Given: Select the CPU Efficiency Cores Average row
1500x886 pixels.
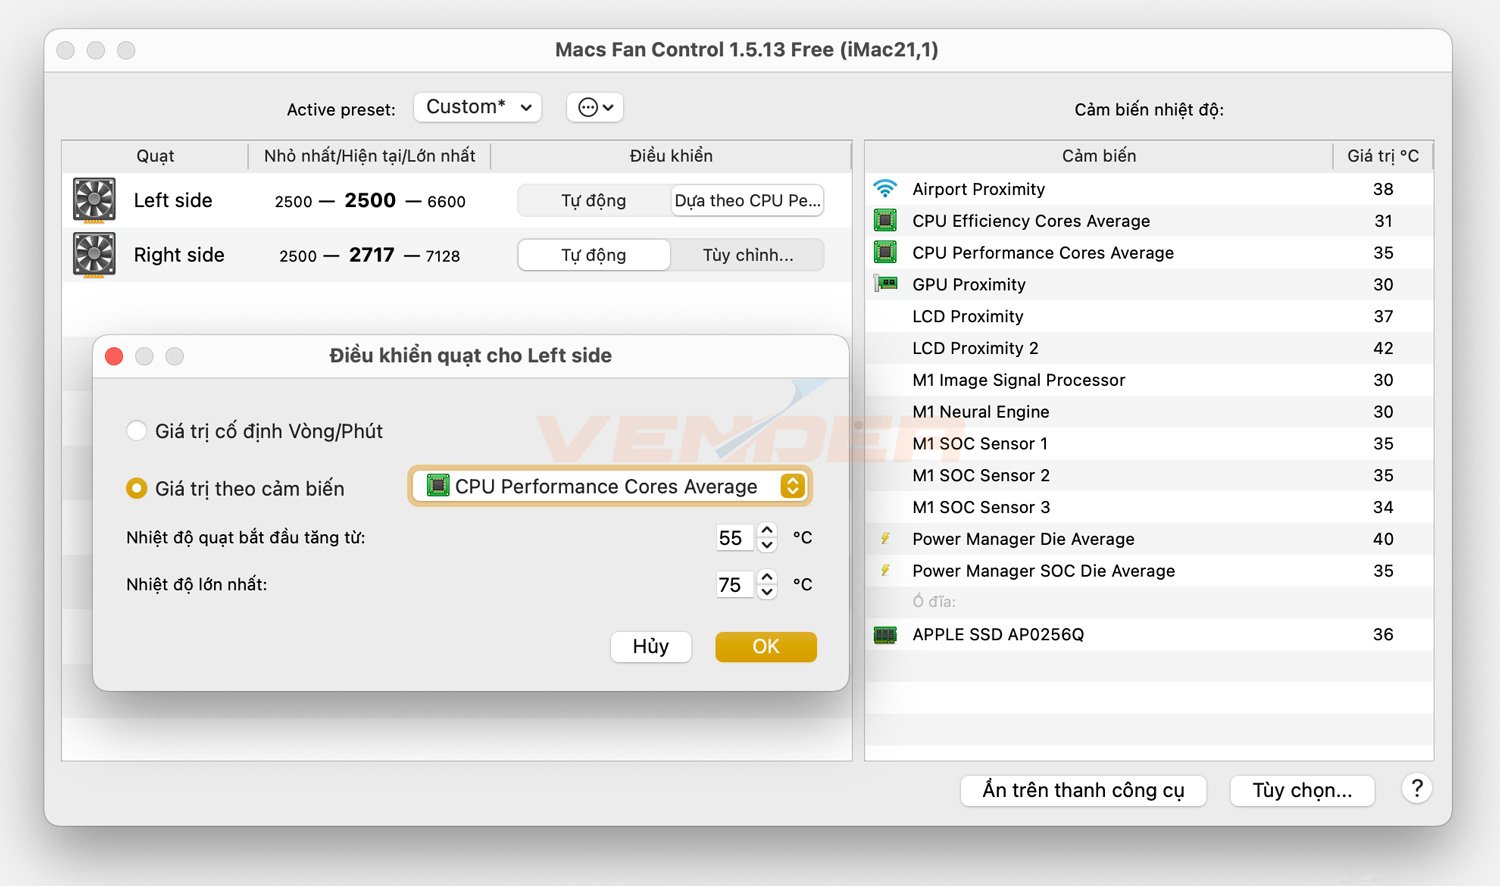Looking at the screenshot, I should [x=1149, y=221].
